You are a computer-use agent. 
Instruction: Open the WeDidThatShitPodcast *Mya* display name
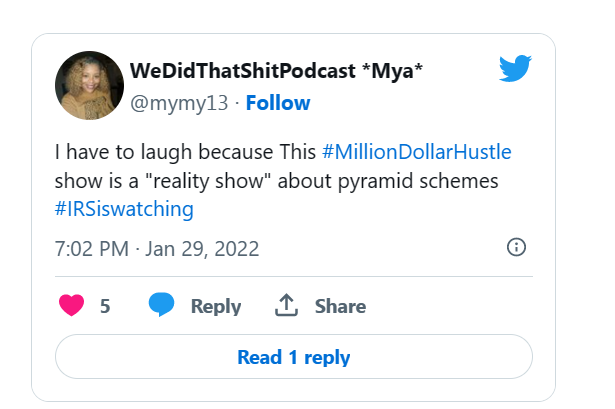click(276, 71)
